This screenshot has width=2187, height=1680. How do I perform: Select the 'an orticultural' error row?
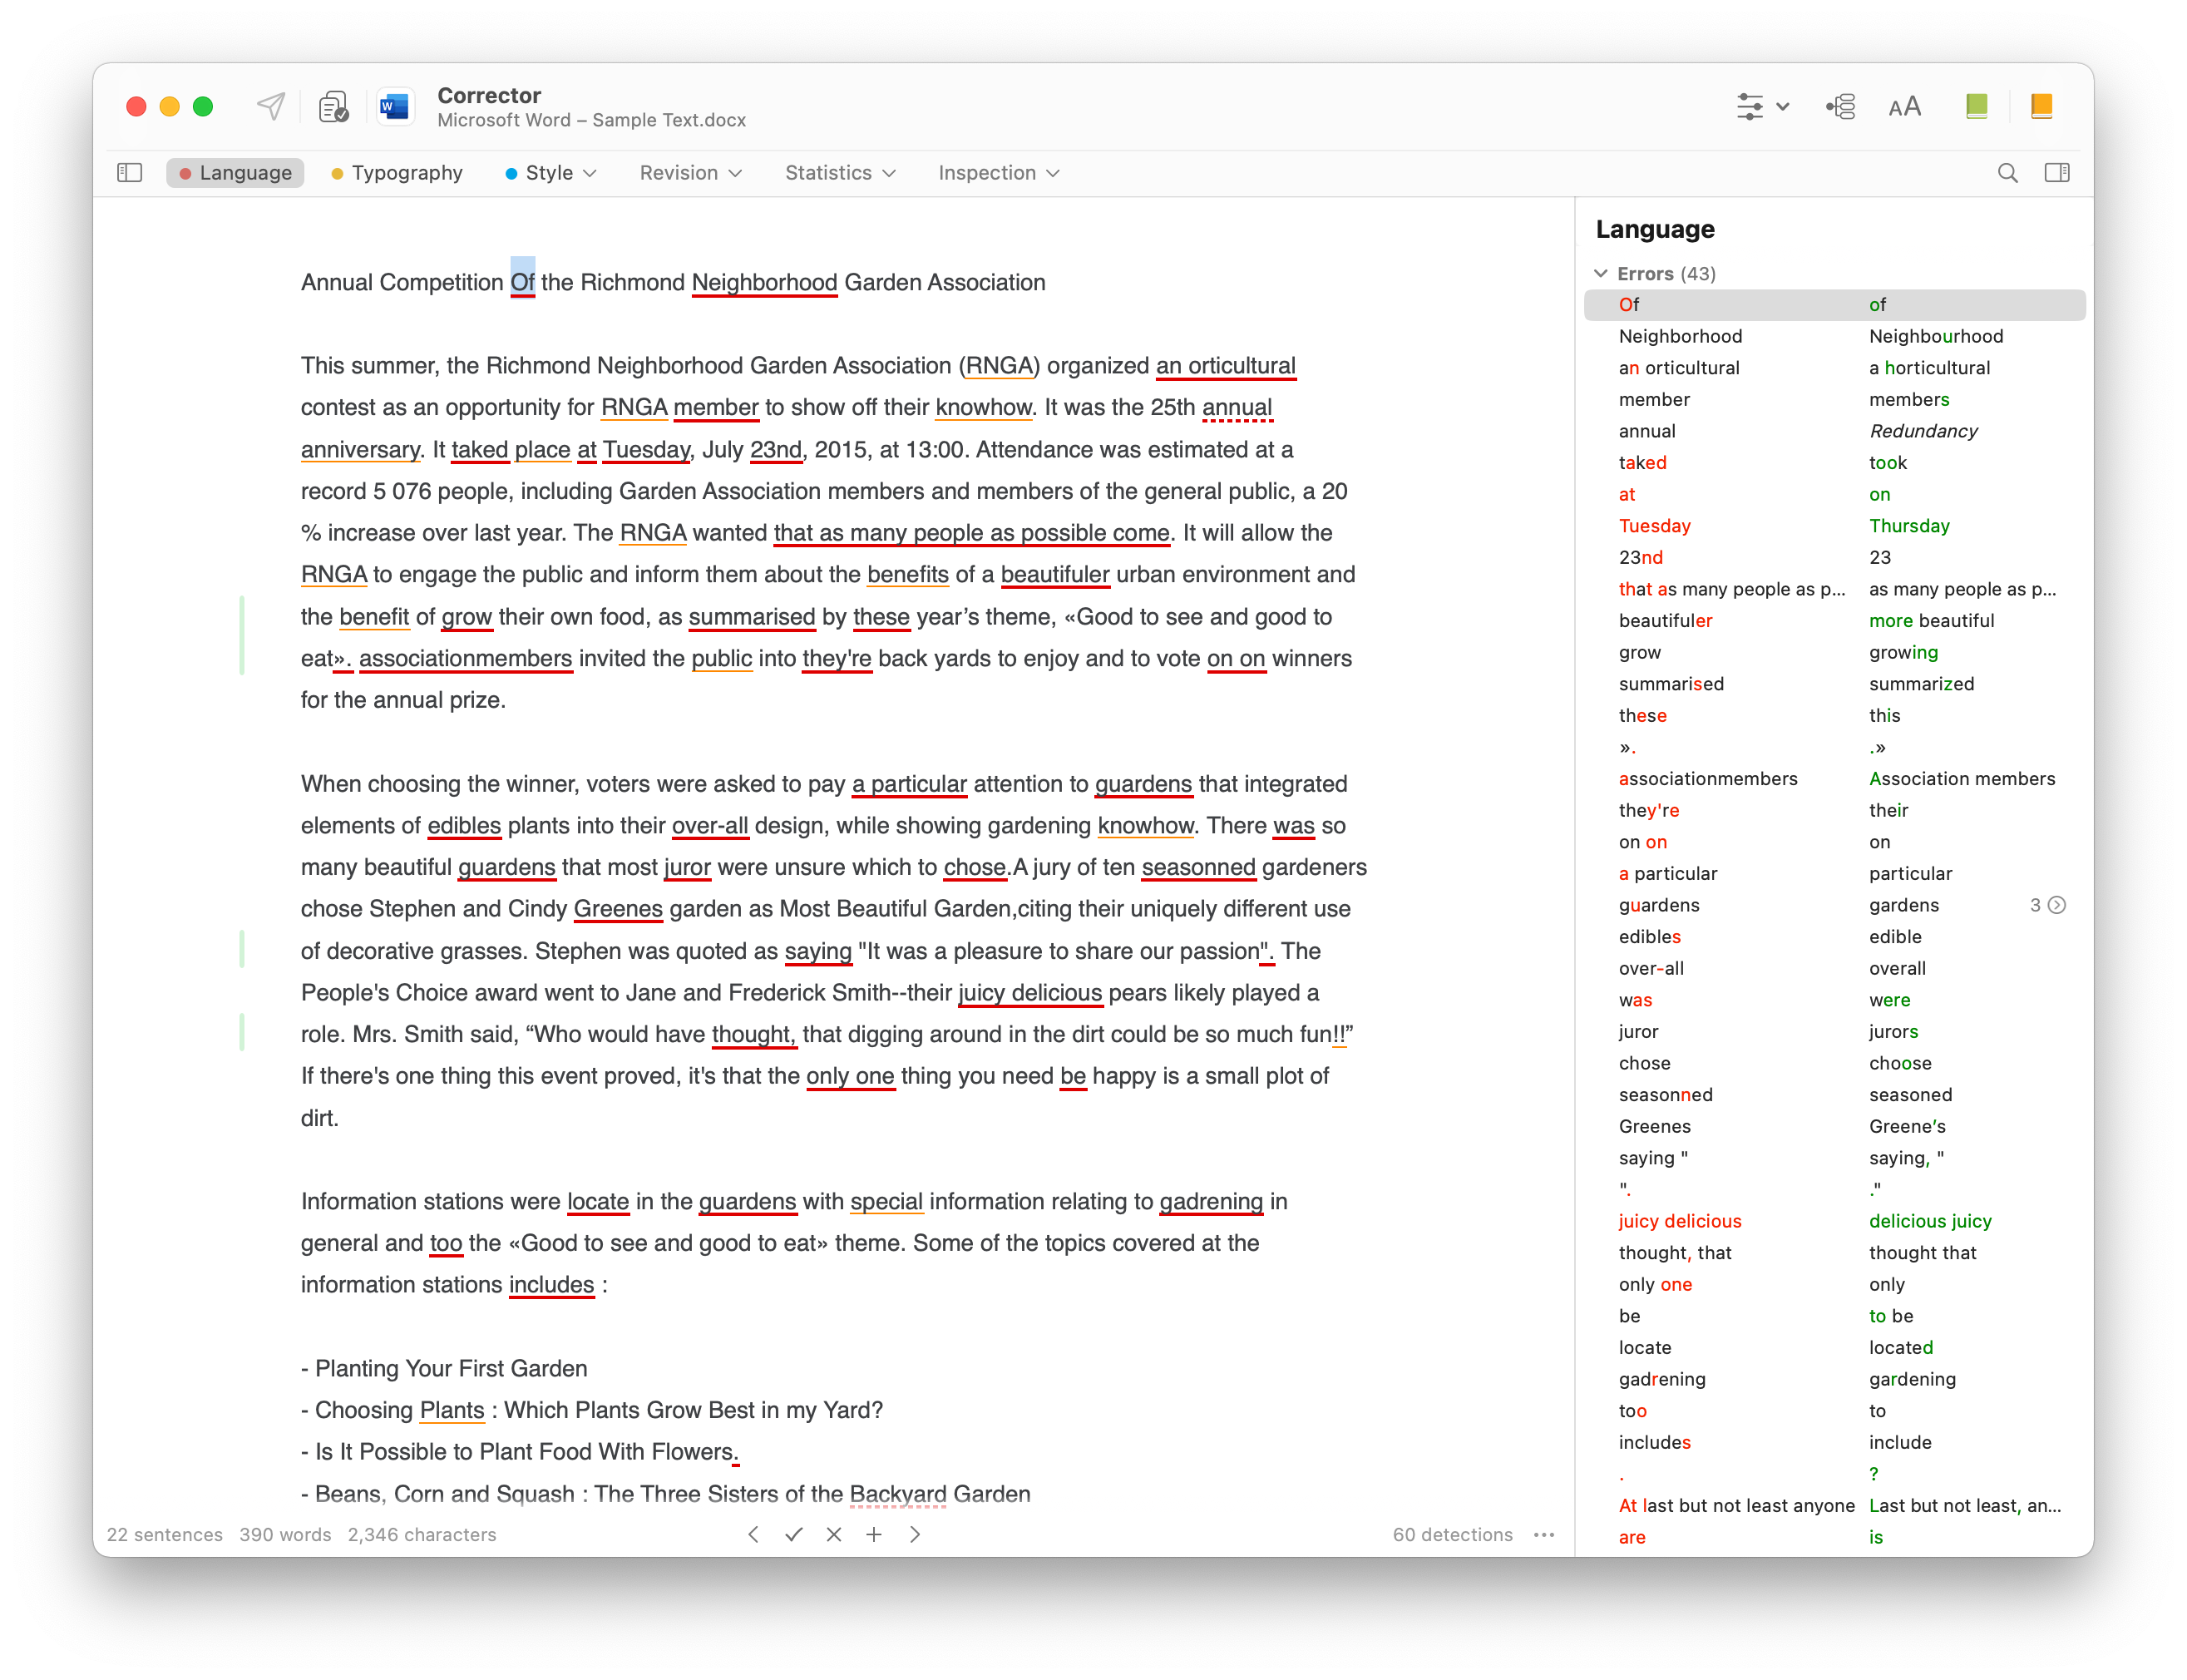pyautogui.click(x=1835, y=368)
